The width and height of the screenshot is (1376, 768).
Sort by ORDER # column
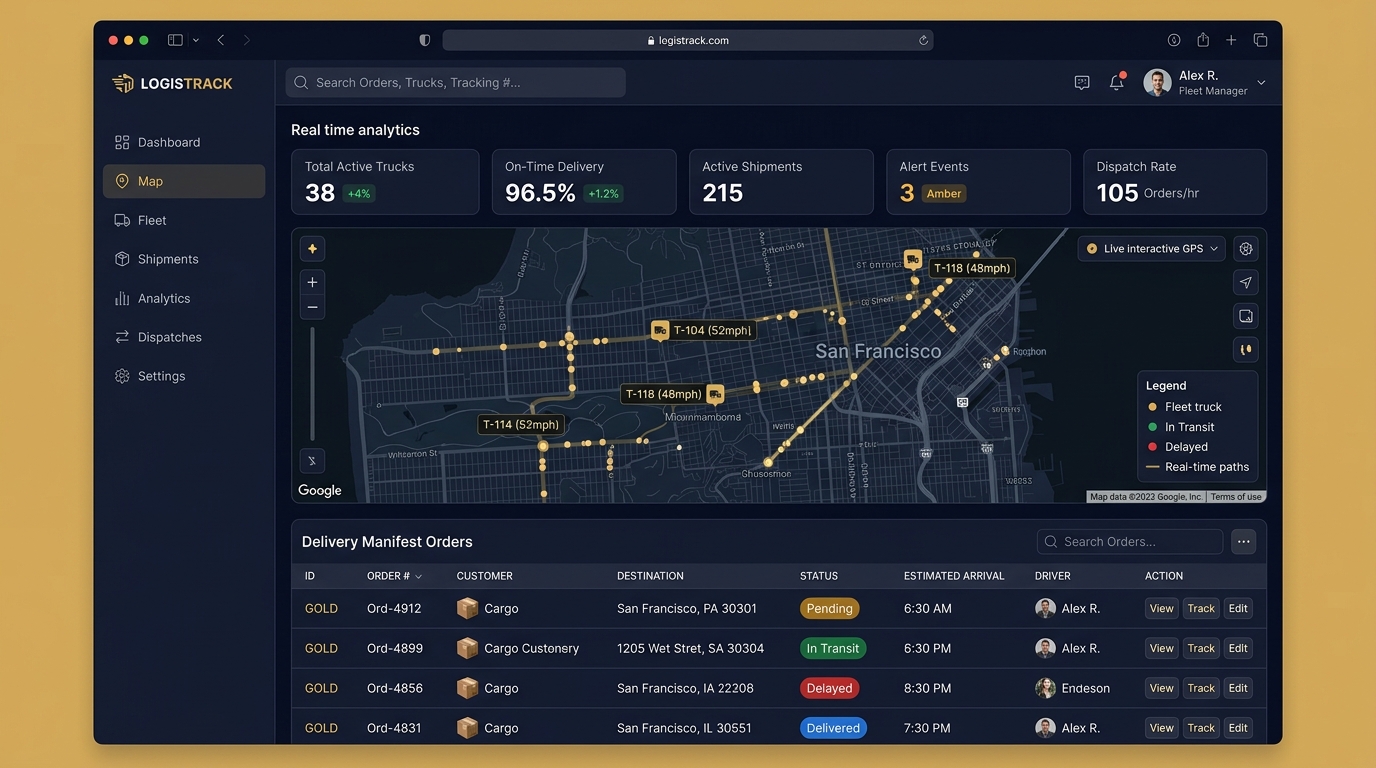coord(394,576)
